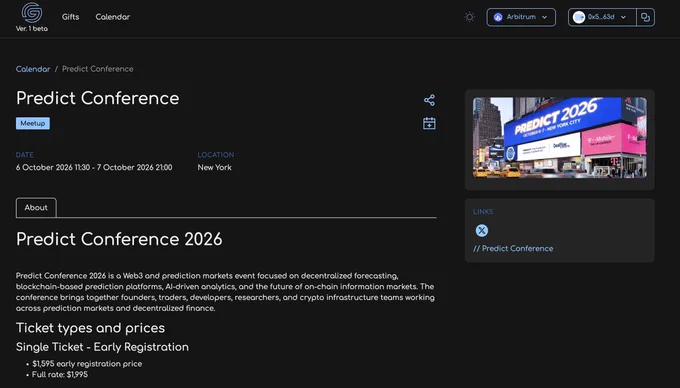Click the Predict 2026 billboard image
This screenshot has width=680, height=388.
coord(559,137)
